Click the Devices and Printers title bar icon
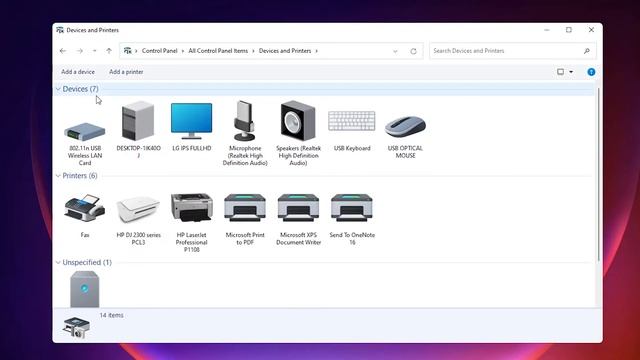640x360 pixels. coord(60,30)
